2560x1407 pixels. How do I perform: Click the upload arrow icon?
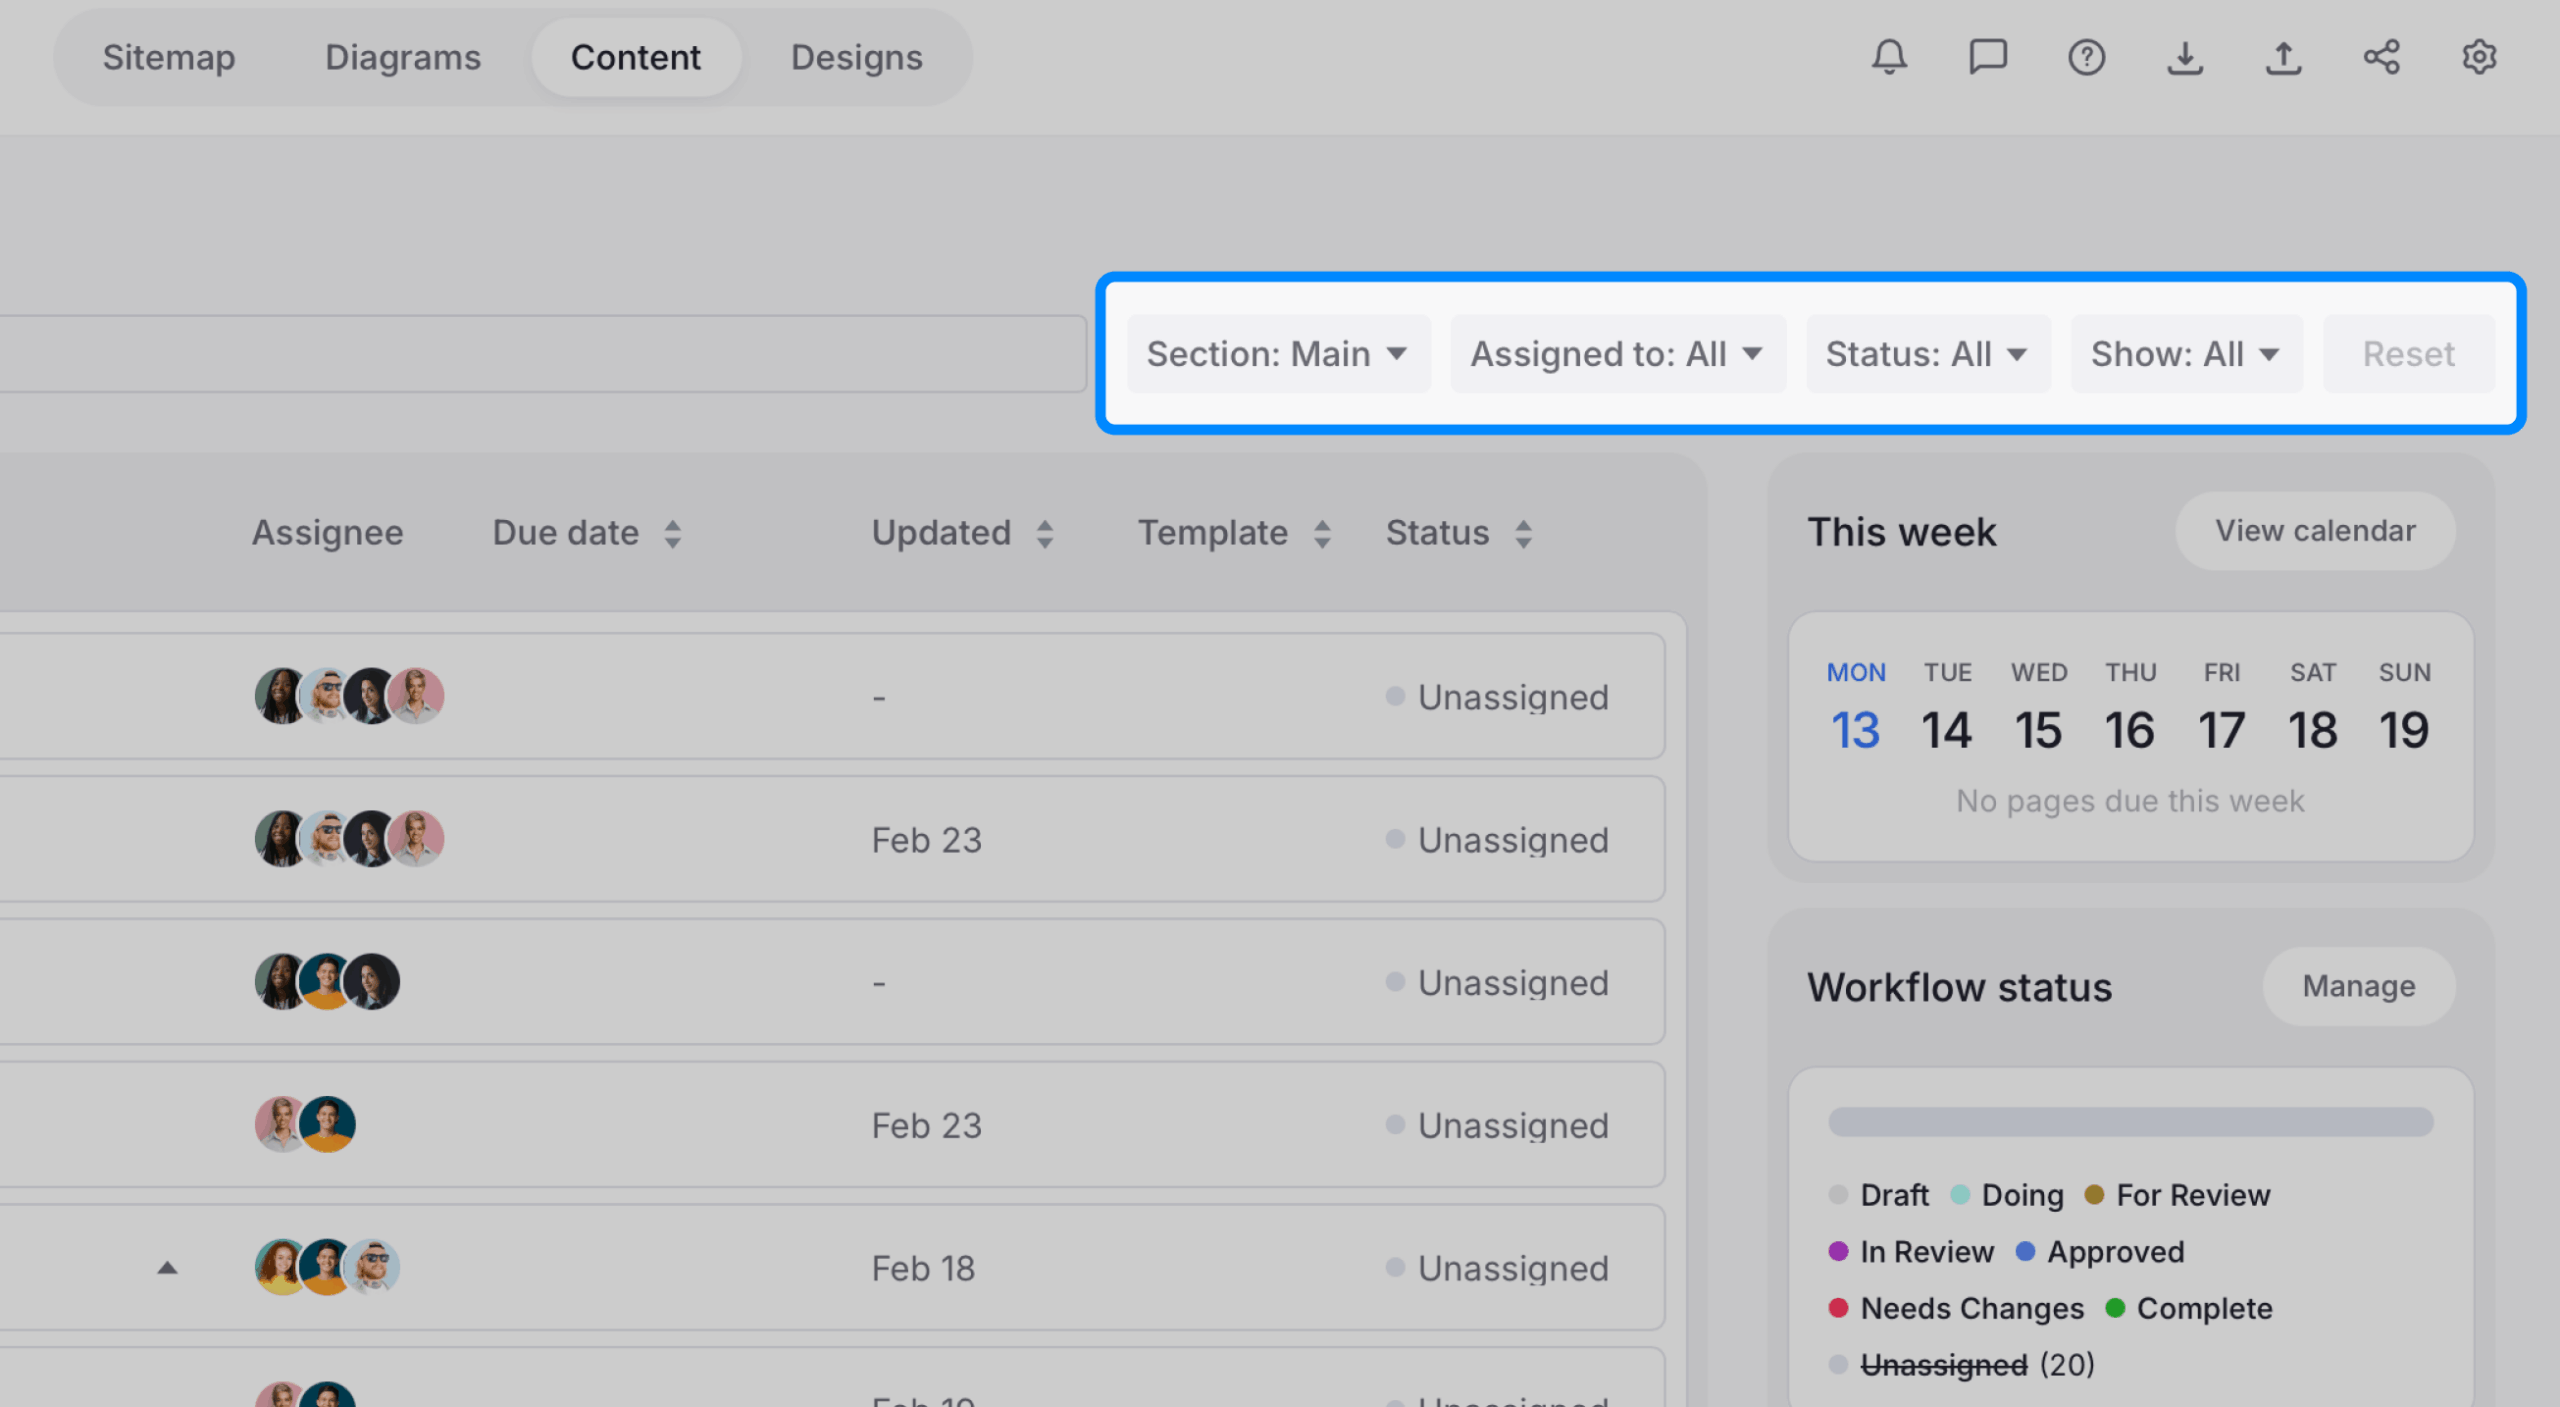coord(2283,57)
